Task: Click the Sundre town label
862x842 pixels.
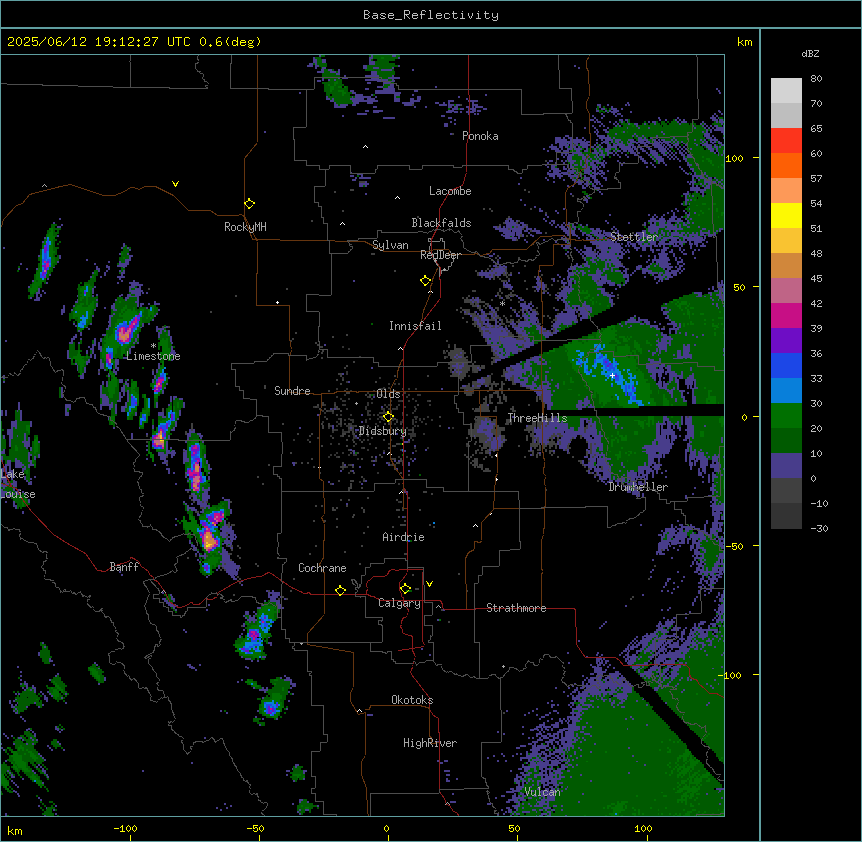Action: pyautogui.click(x=292, y=391)
